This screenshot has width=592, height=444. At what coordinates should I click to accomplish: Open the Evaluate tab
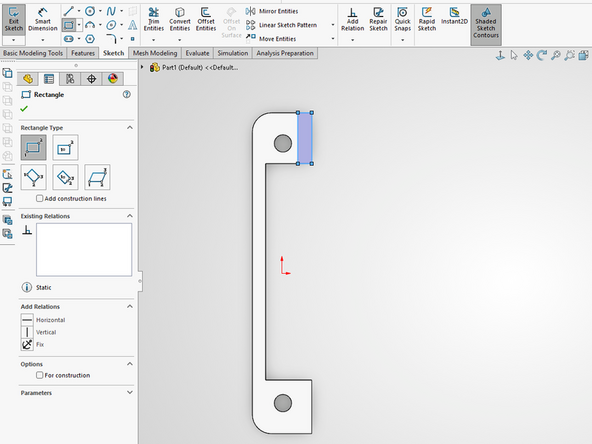coord(197,53)
